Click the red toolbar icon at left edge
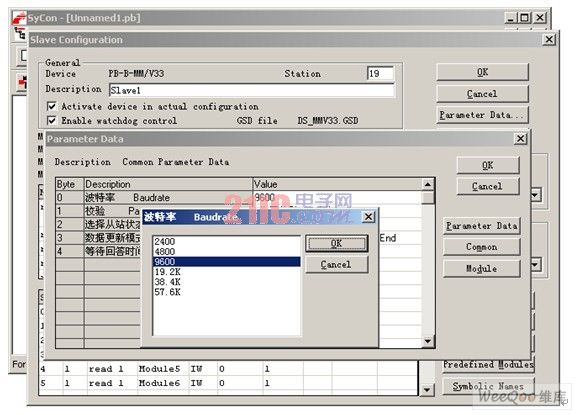578x415 pixels. 23,82
